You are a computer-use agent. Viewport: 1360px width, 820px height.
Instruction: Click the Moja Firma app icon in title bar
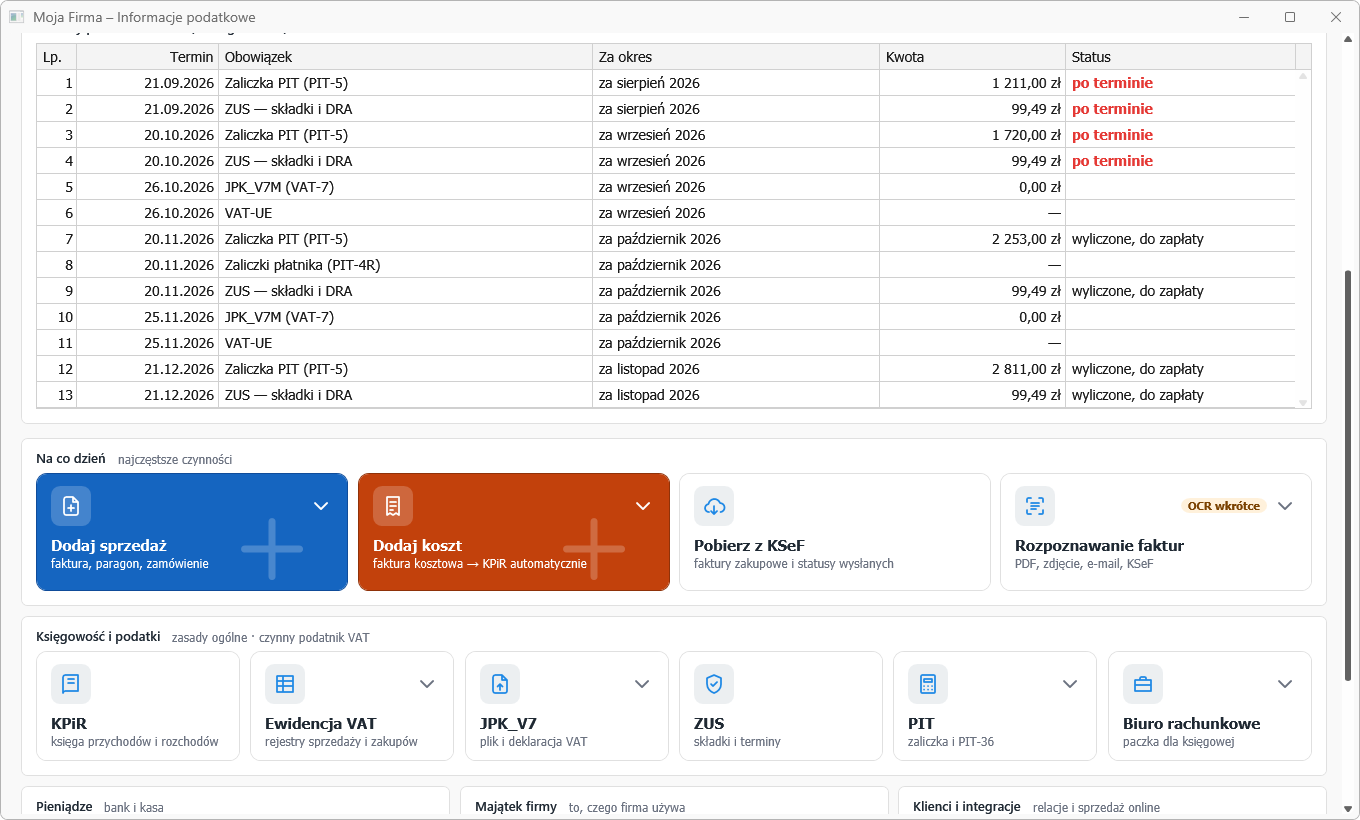17,17
